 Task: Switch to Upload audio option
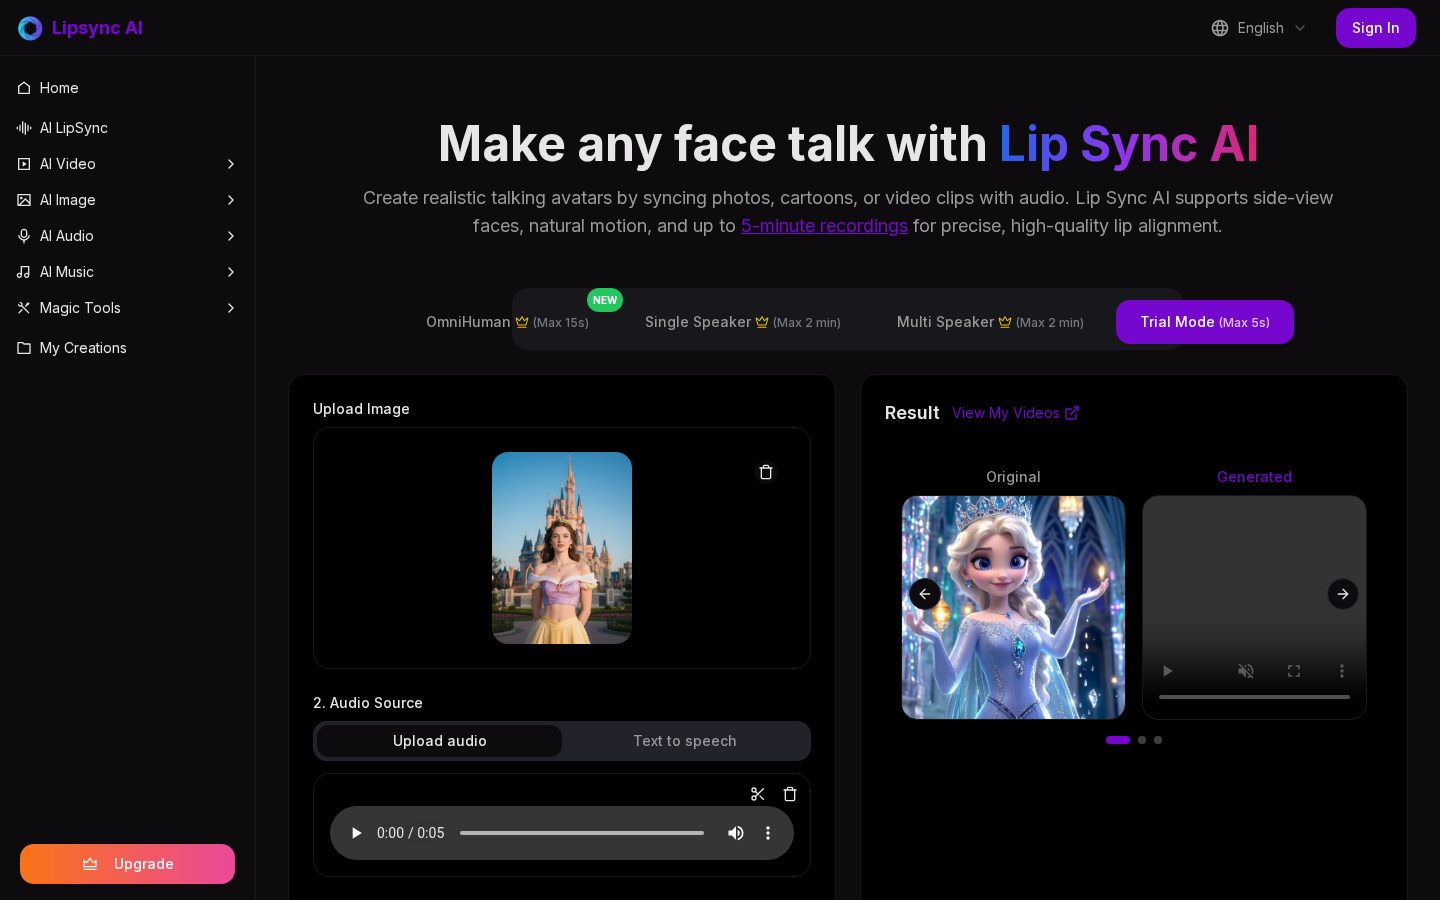[x=440, y=741]
